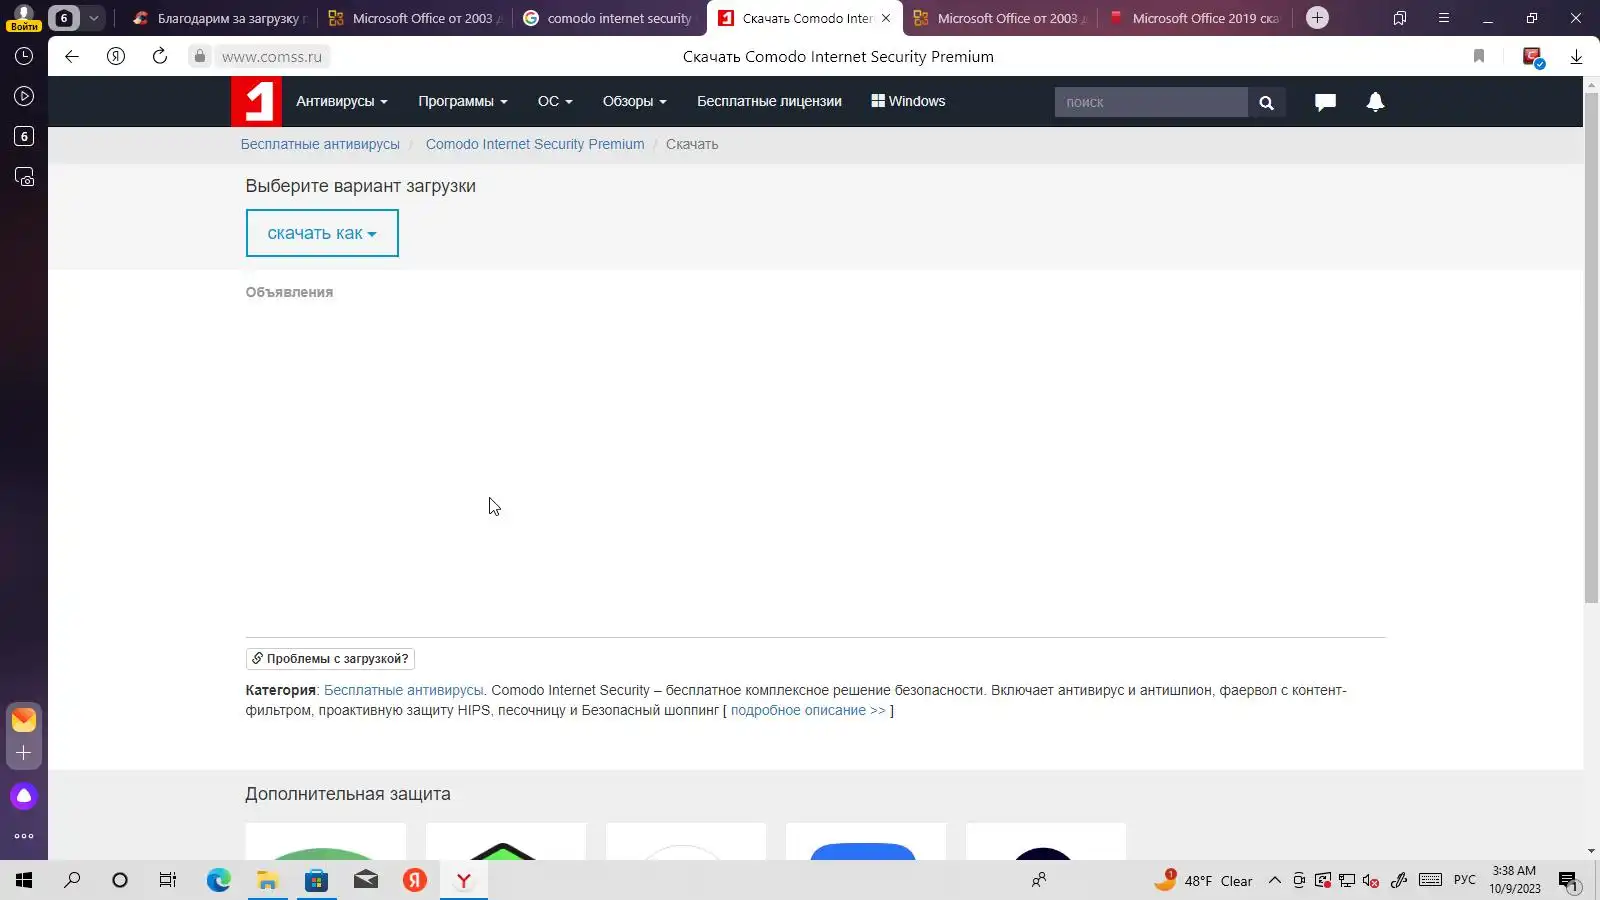
Task: Open Microsoft Edge from taskbar
Action: pos(218,880)
